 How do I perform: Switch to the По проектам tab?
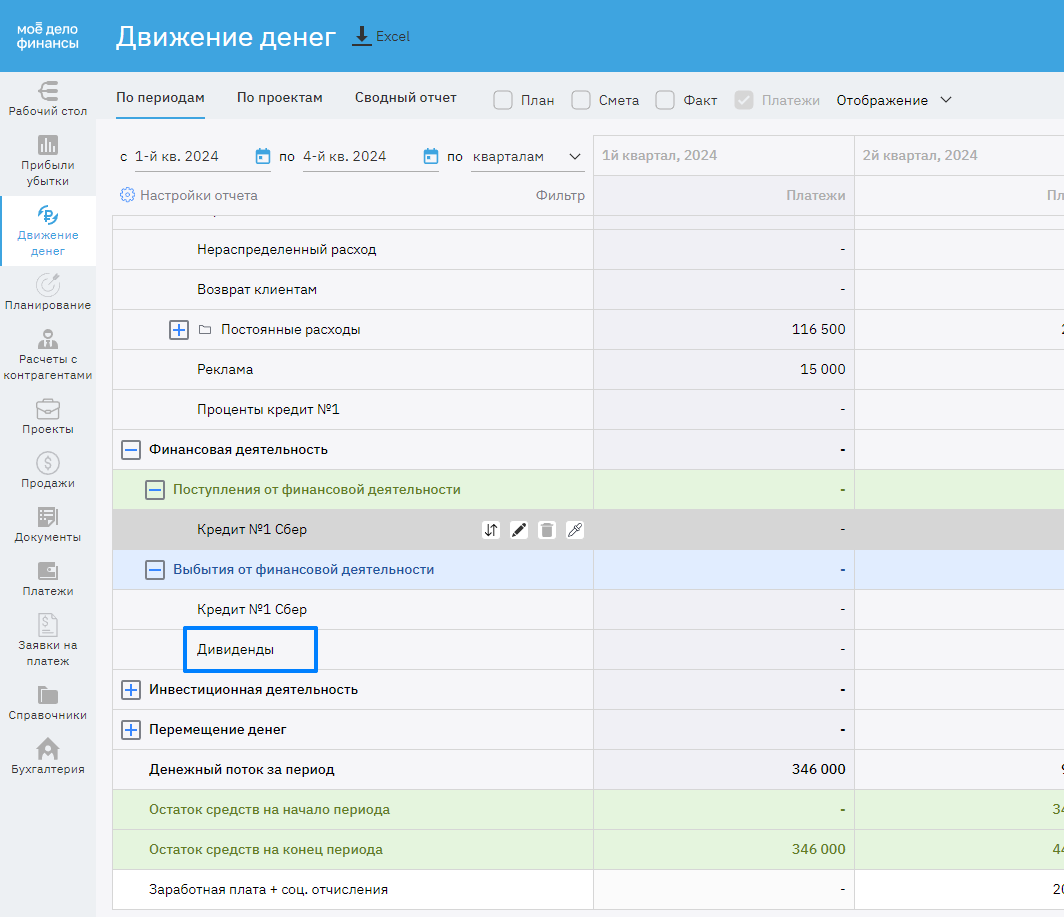(280, 98)
